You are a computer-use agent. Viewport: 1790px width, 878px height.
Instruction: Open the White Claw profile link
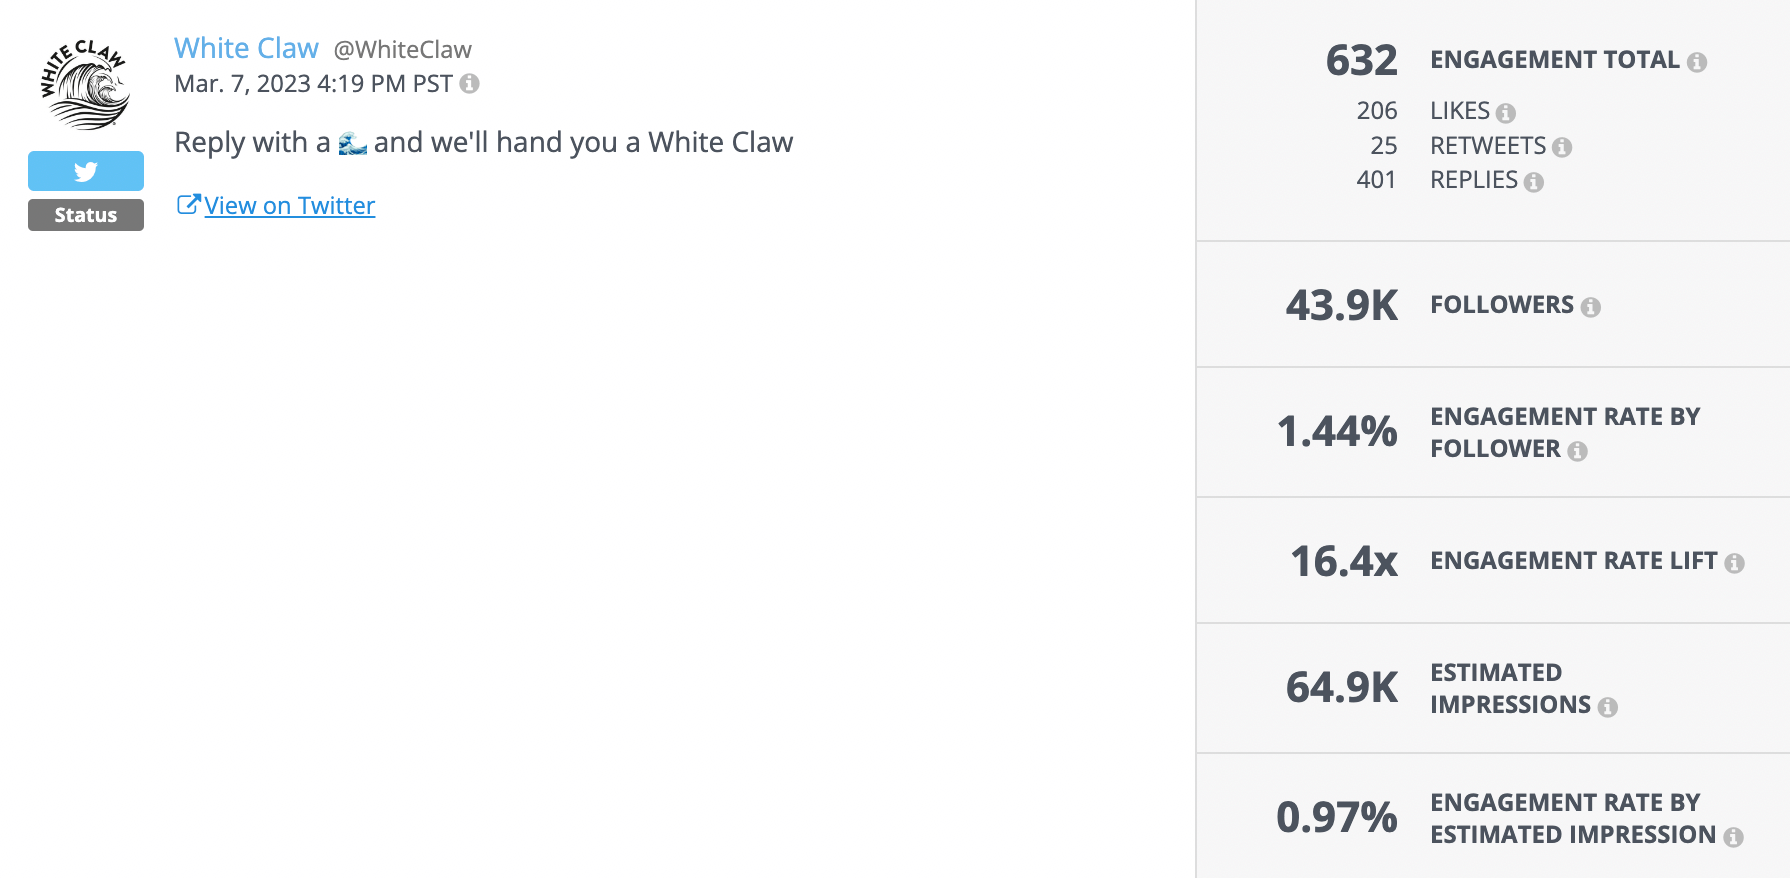pos(246,47)
